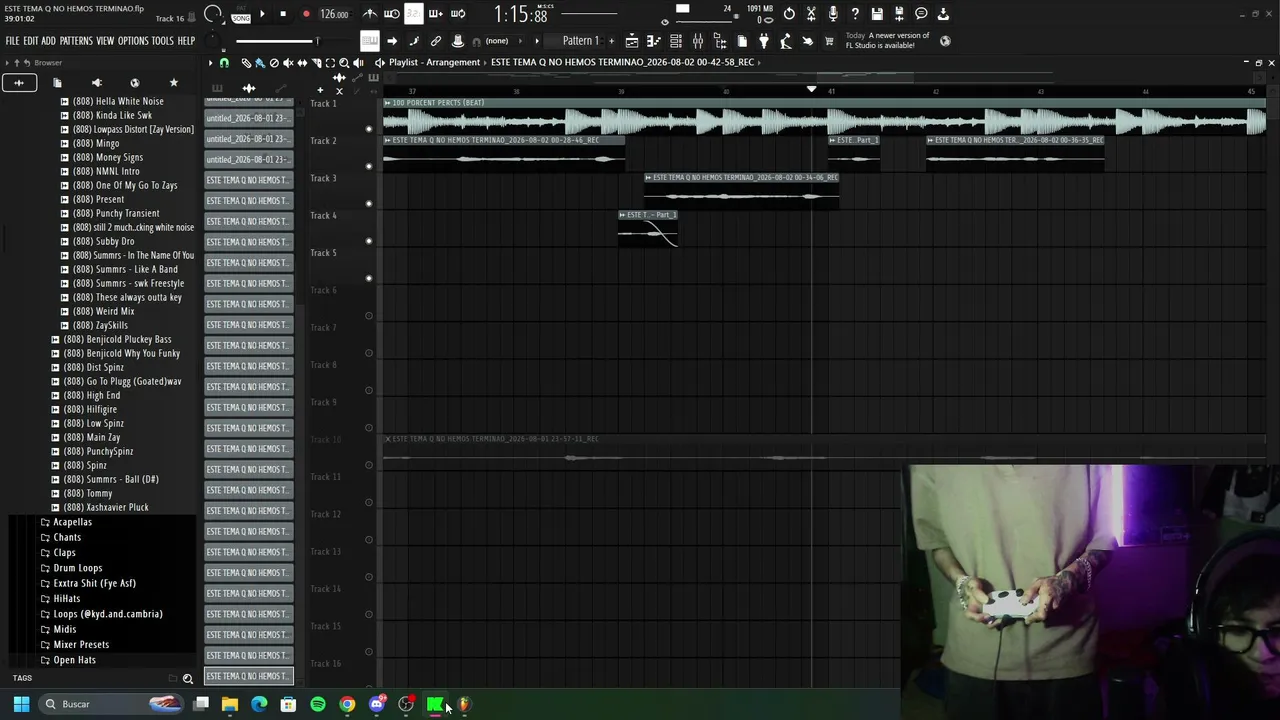Select the Zoom tool in Playlist
This screenshot has width=1280, height=720.
(344, 62)
